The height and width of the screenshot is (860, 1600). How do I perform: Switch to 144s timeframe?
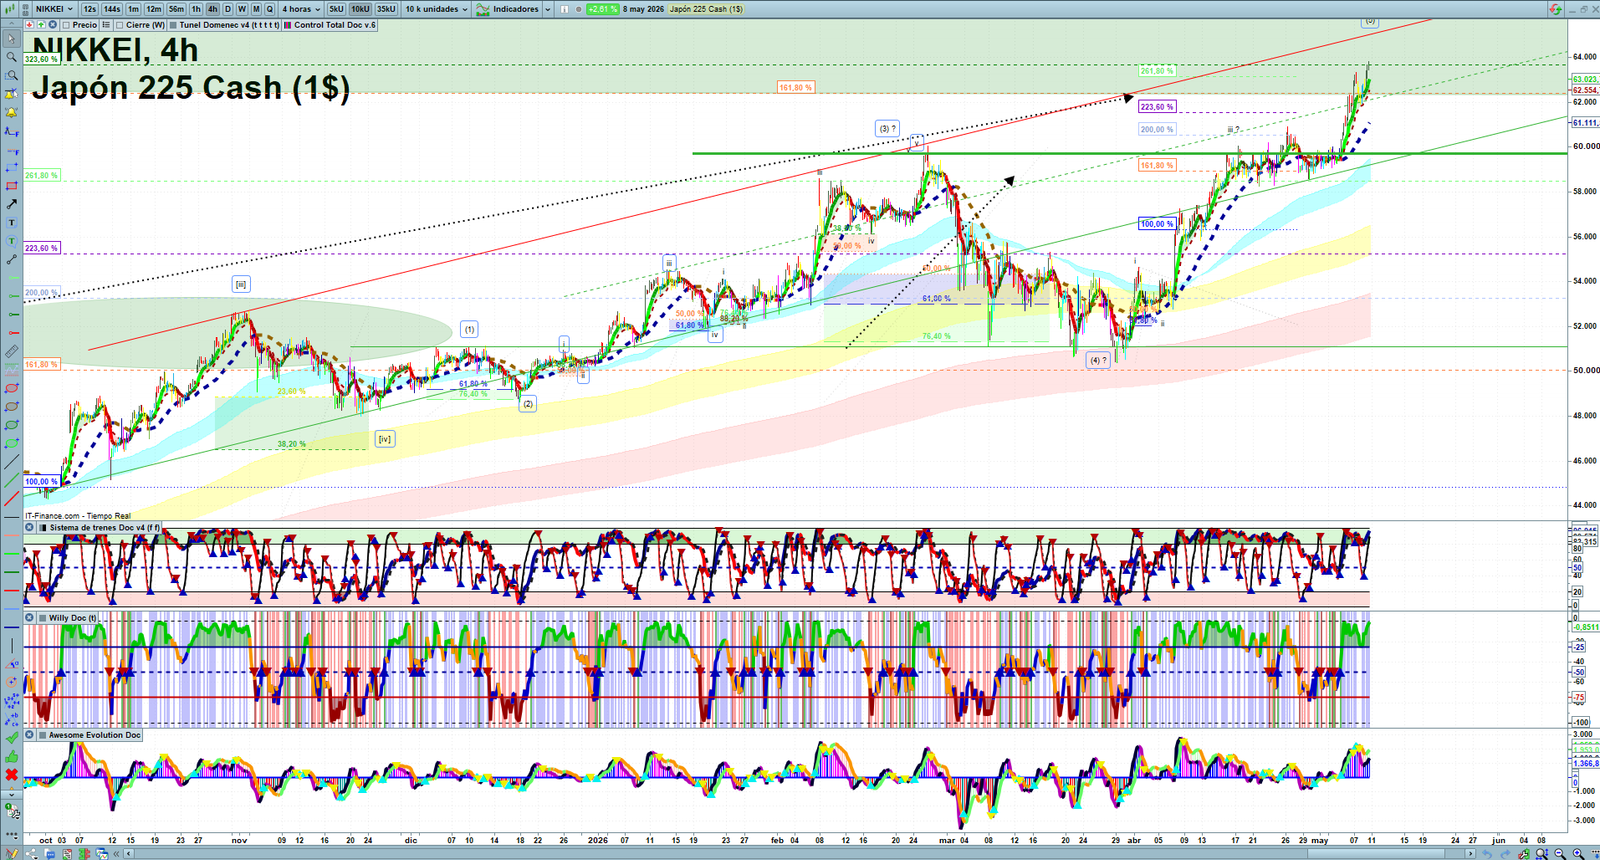(x=112, y=9)
